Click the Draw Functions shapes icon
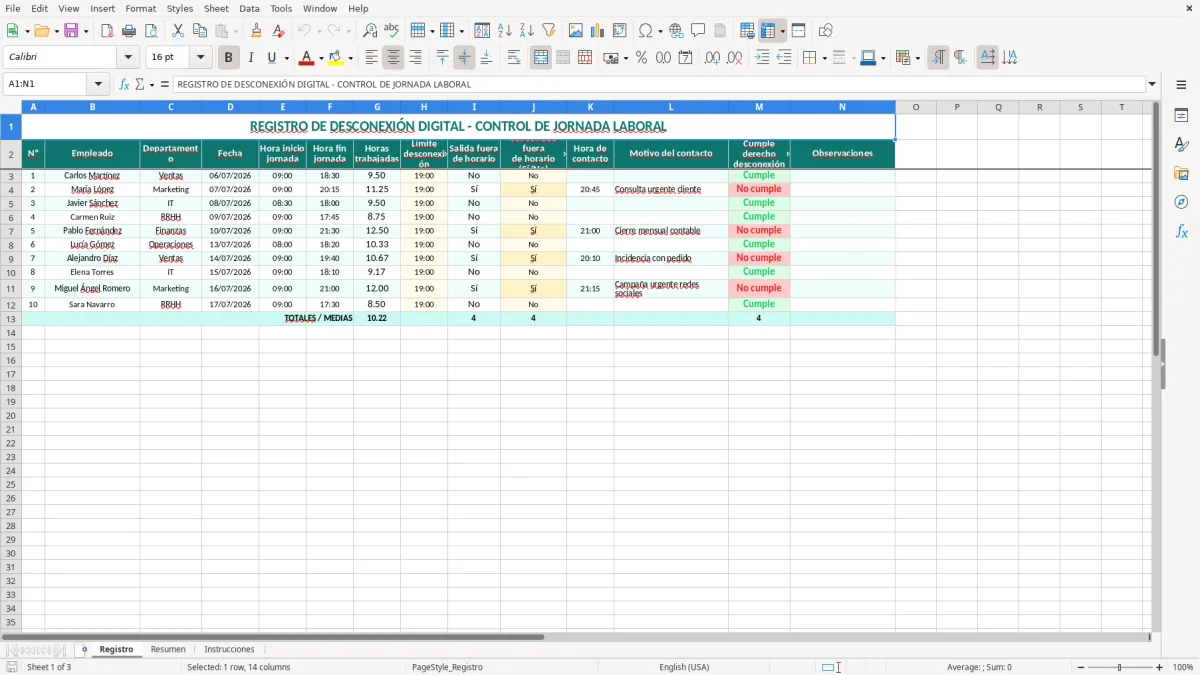Screen dimensions: 1200x675 (x=826, y=31)
